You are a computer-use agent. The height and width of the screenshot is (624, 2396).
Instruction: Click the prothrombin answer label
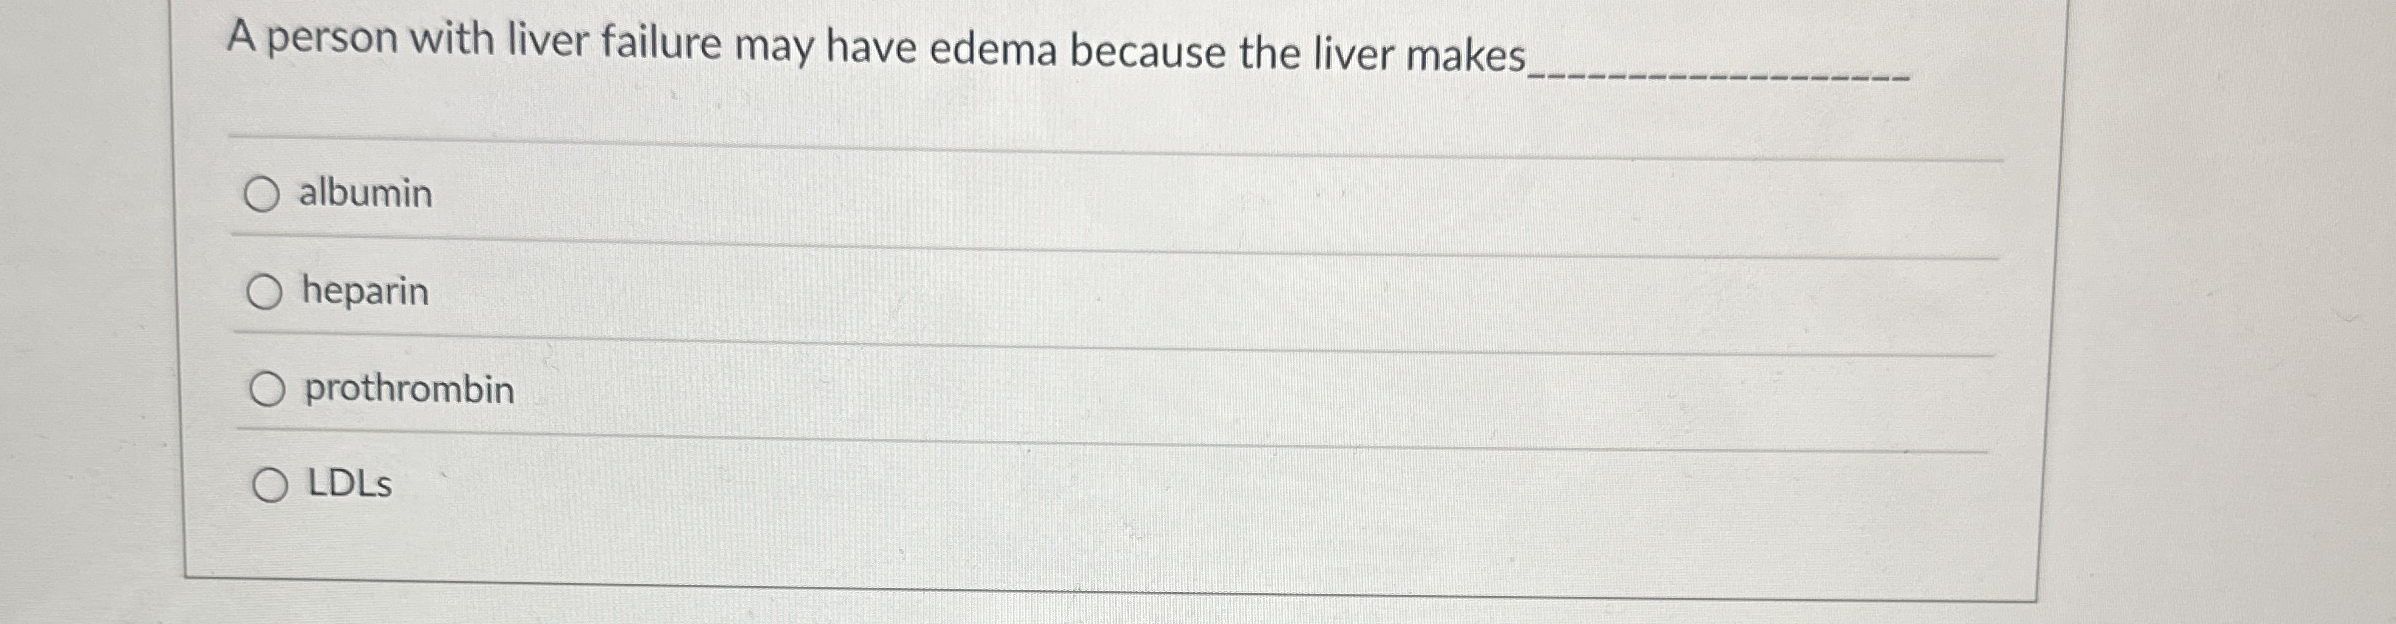pyautogui.click(x=409, y=388)
